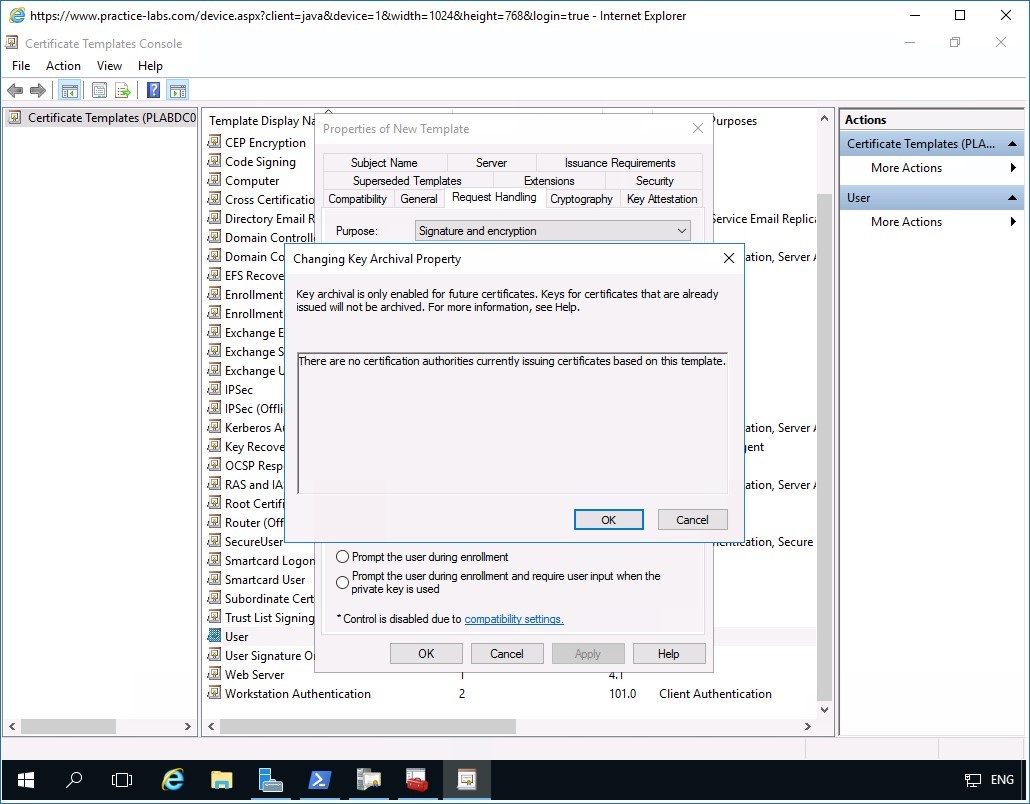Click OK in the Changing Key Archival Property dialog
The width and height of the screenshot is (1030, 804).
608,519
